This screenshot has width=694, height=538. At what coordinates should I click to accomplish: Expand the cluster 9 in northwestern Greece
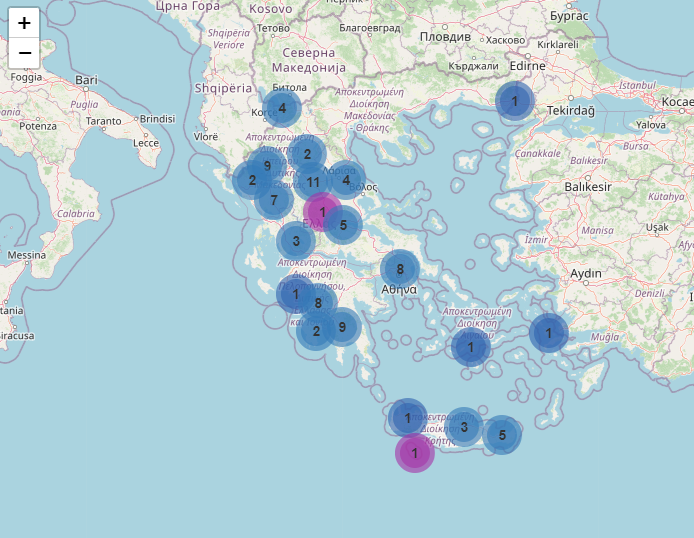click(x=267, y=166)
